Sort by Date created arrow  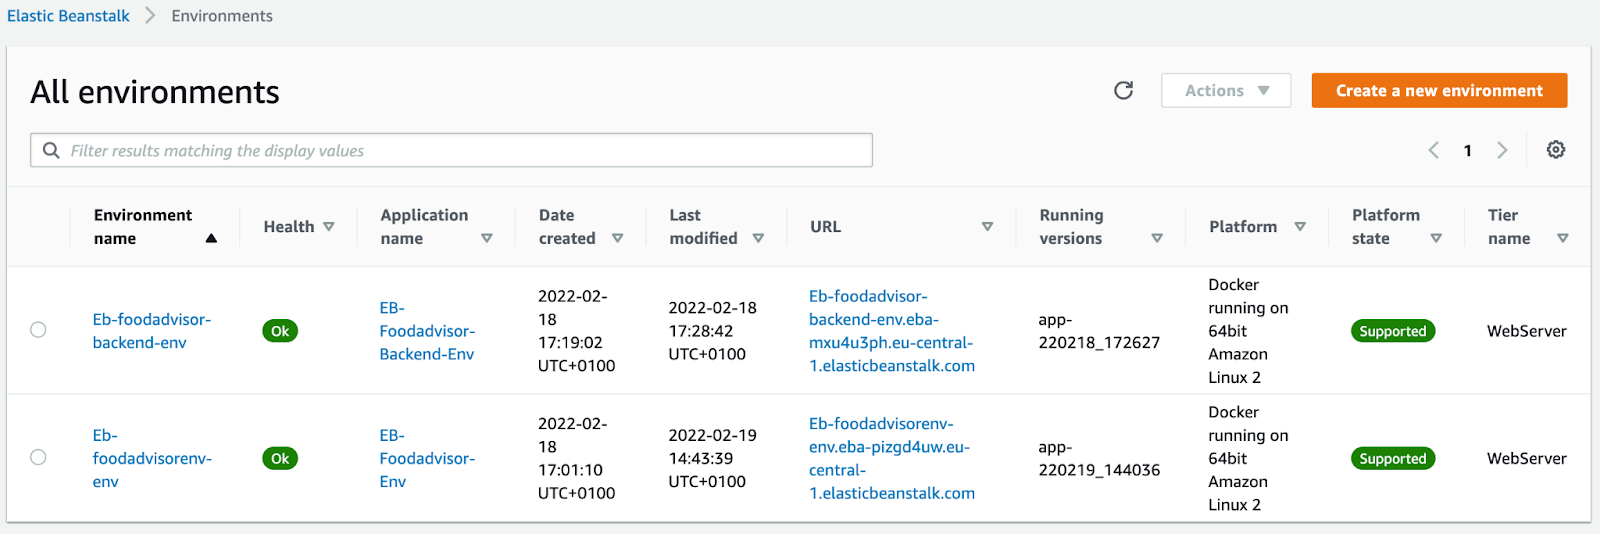617,239
